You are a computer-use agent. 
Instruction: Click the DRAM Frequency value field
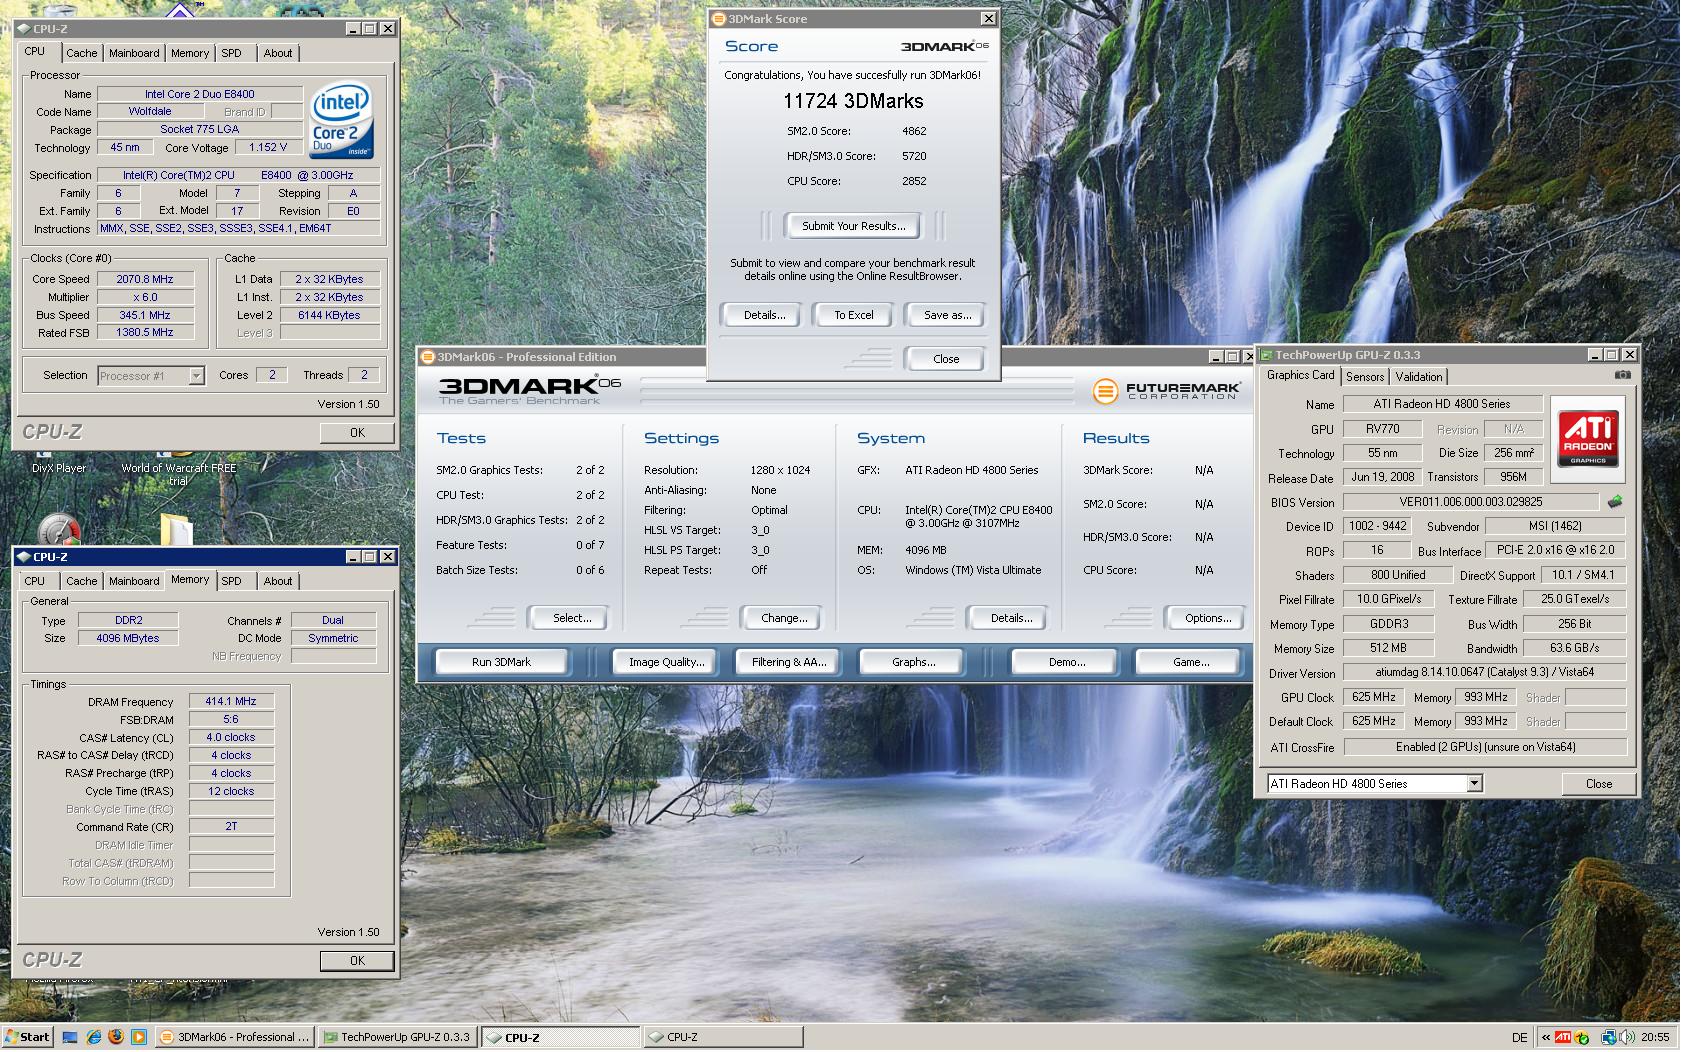[231, 702]
